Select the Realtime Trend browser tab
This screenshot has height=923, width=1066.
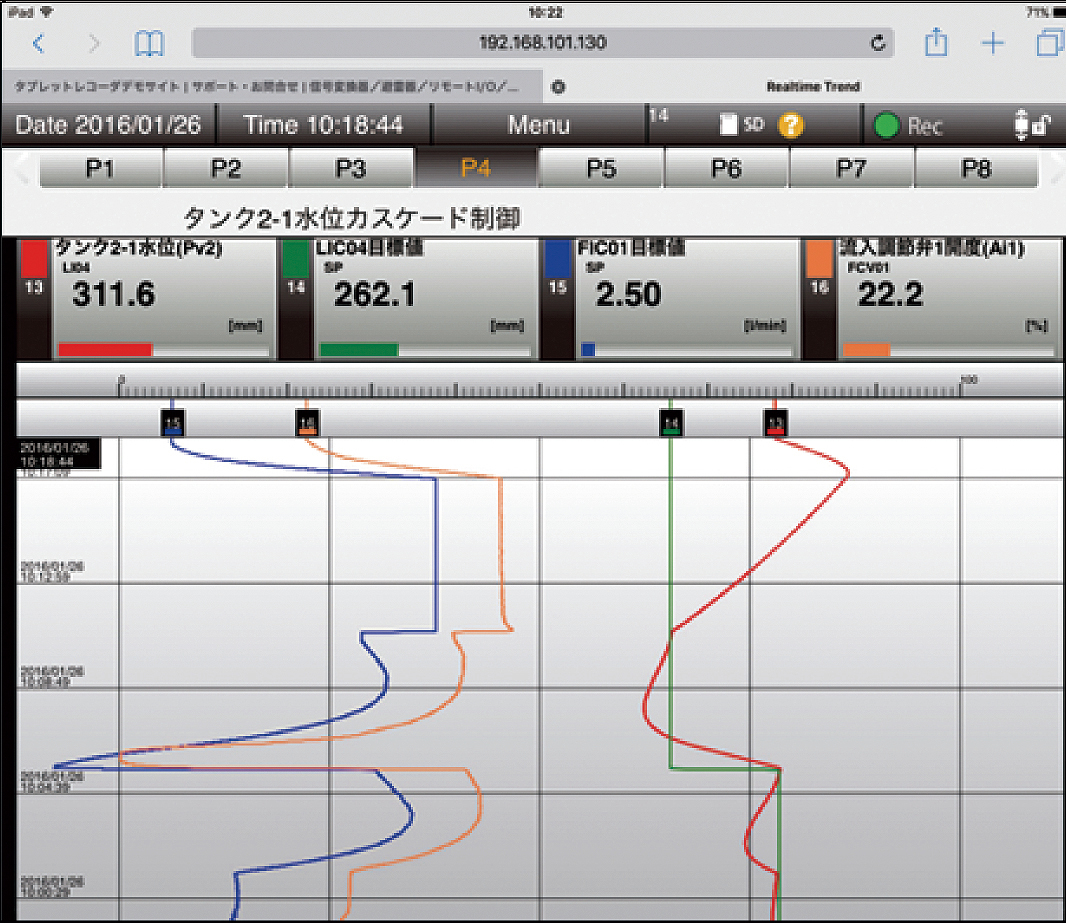pyautogui.click(x=813, y=87)
